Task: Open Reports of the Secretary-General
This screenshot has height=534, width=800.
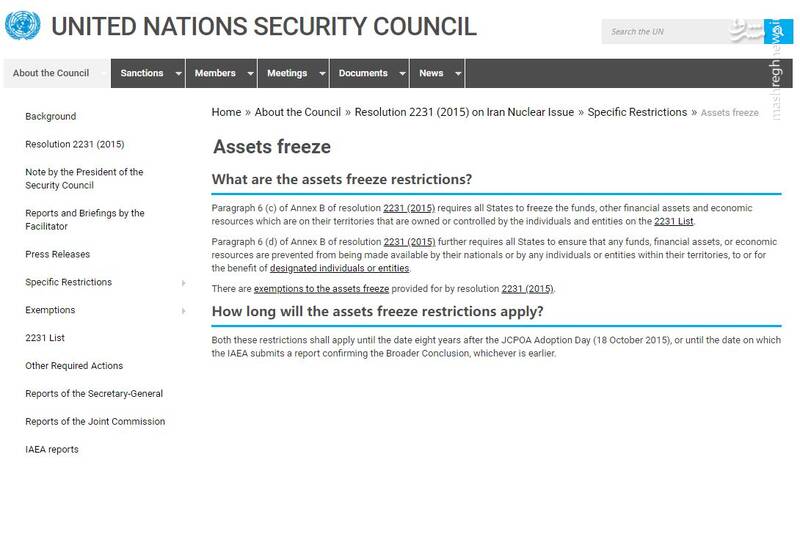Action: pos(94,394)
